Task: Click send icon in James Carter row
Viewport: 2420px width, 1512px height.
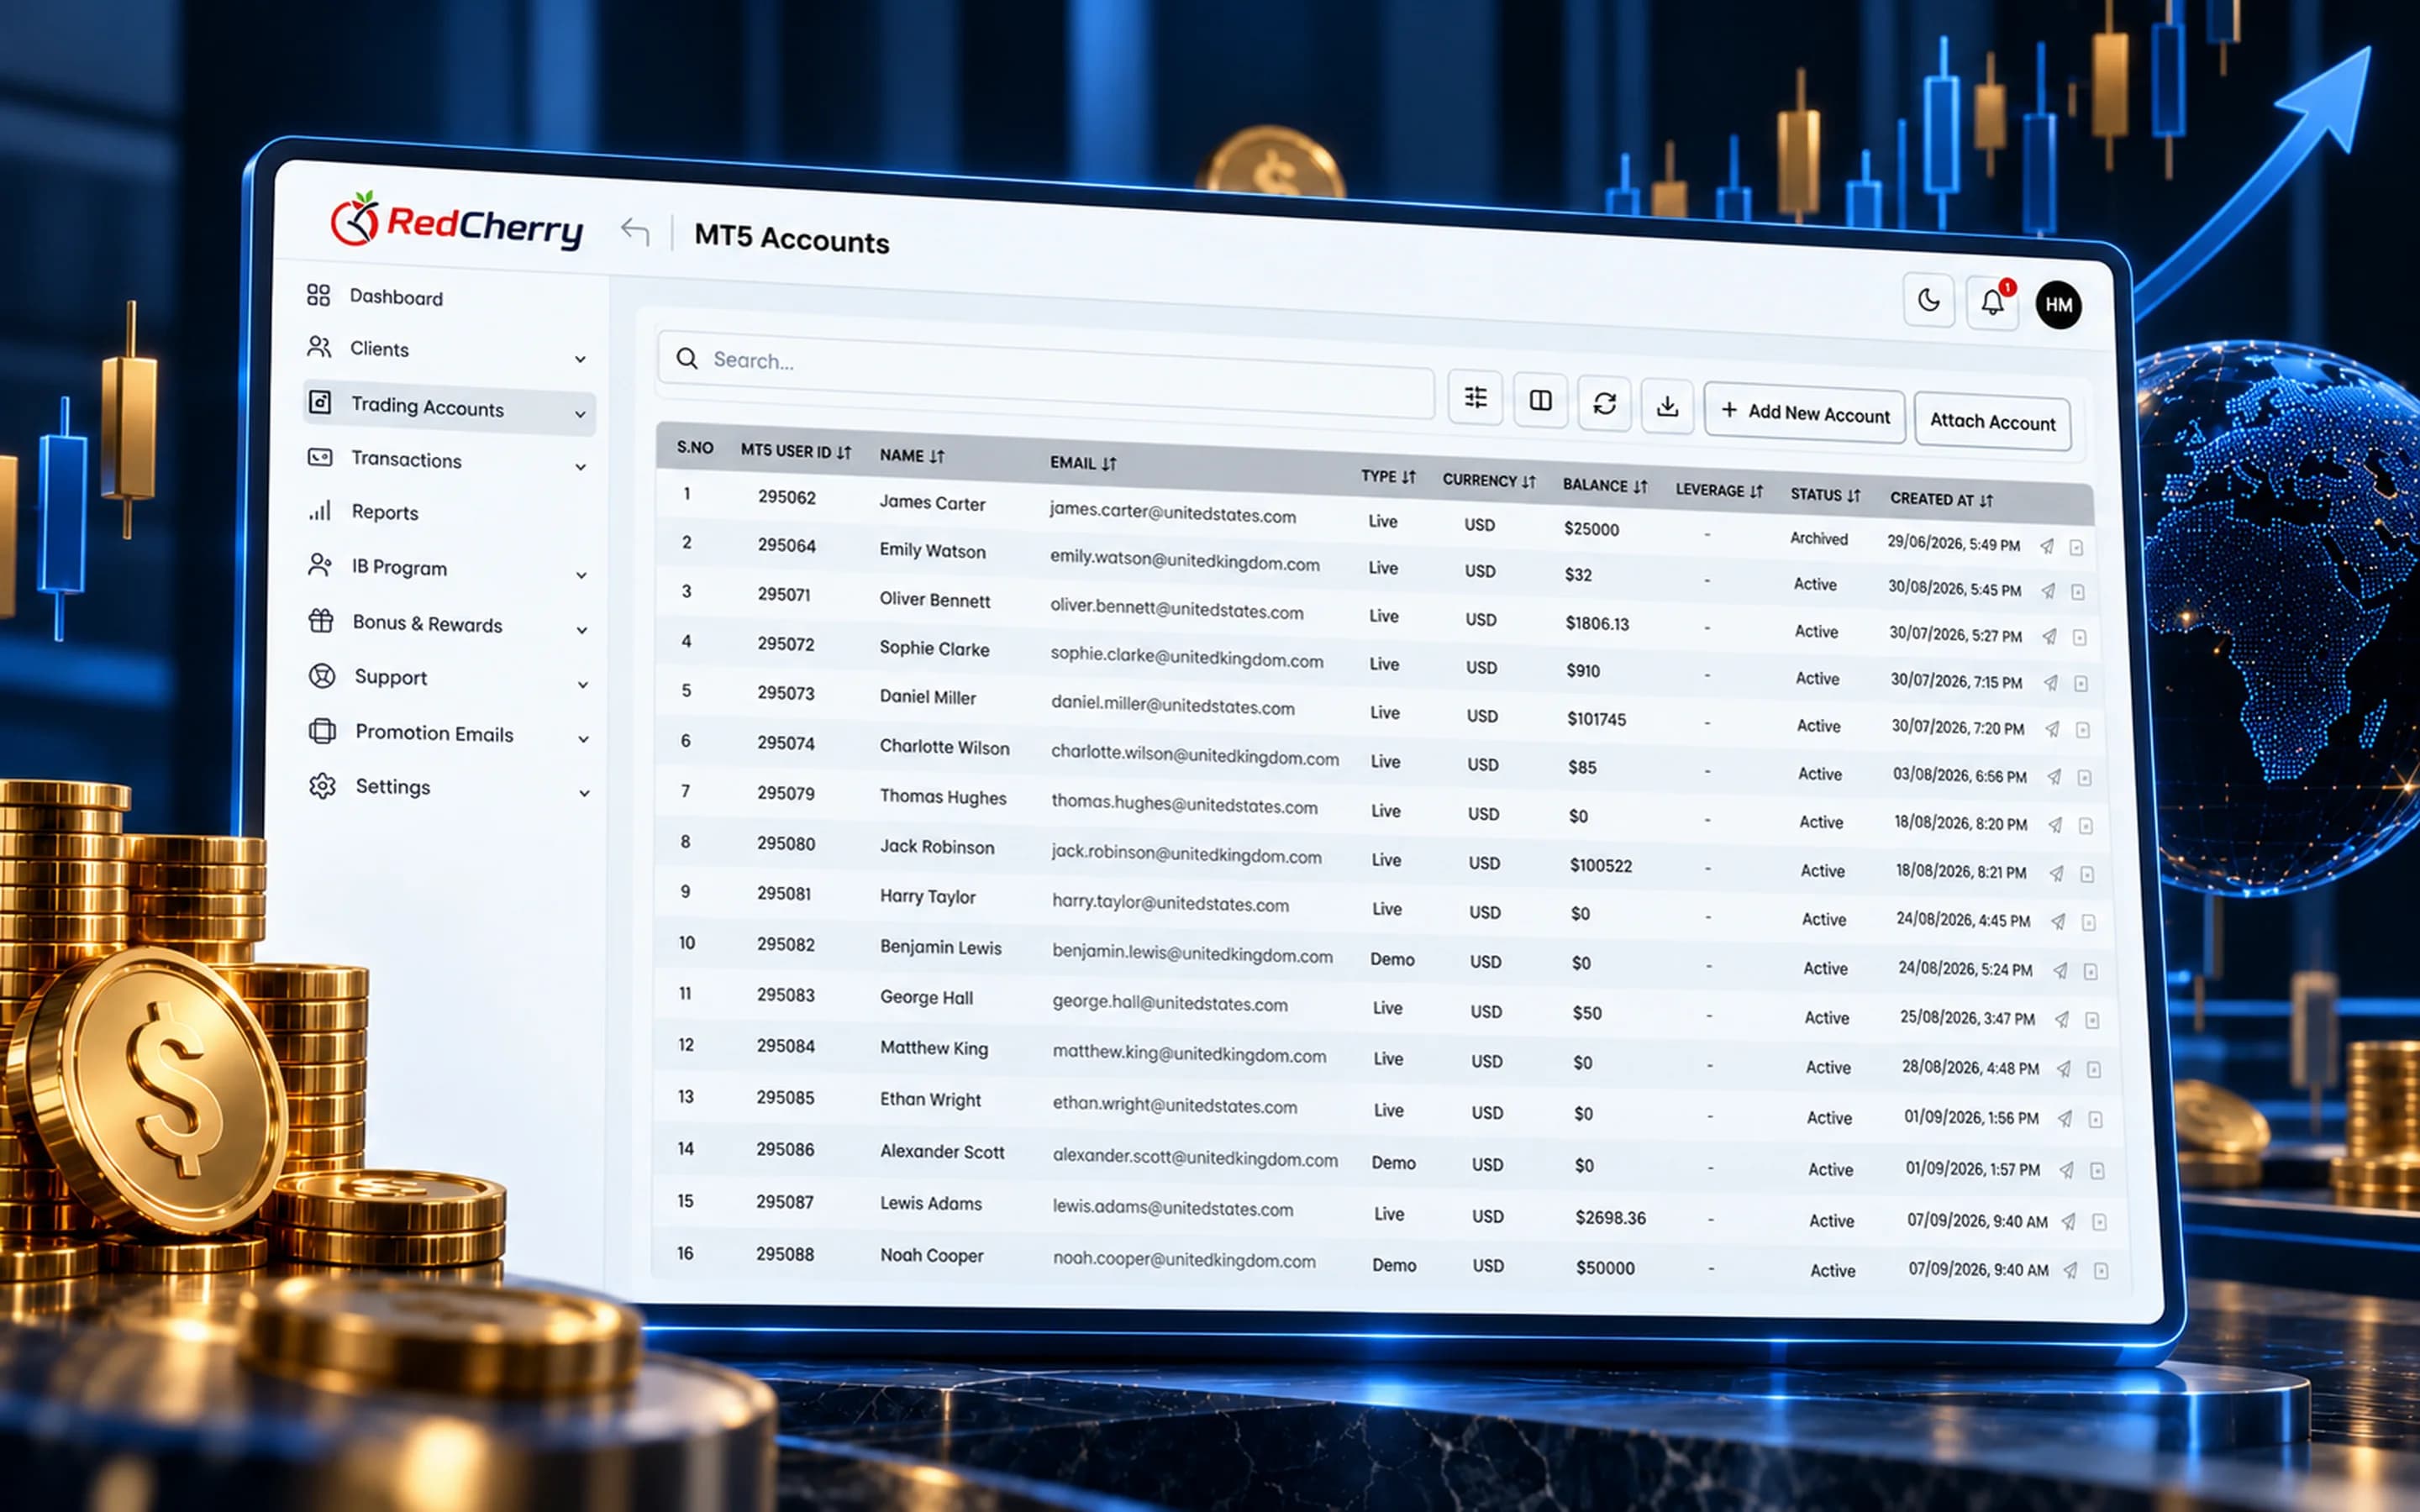Action: (x=2047, y=546)
